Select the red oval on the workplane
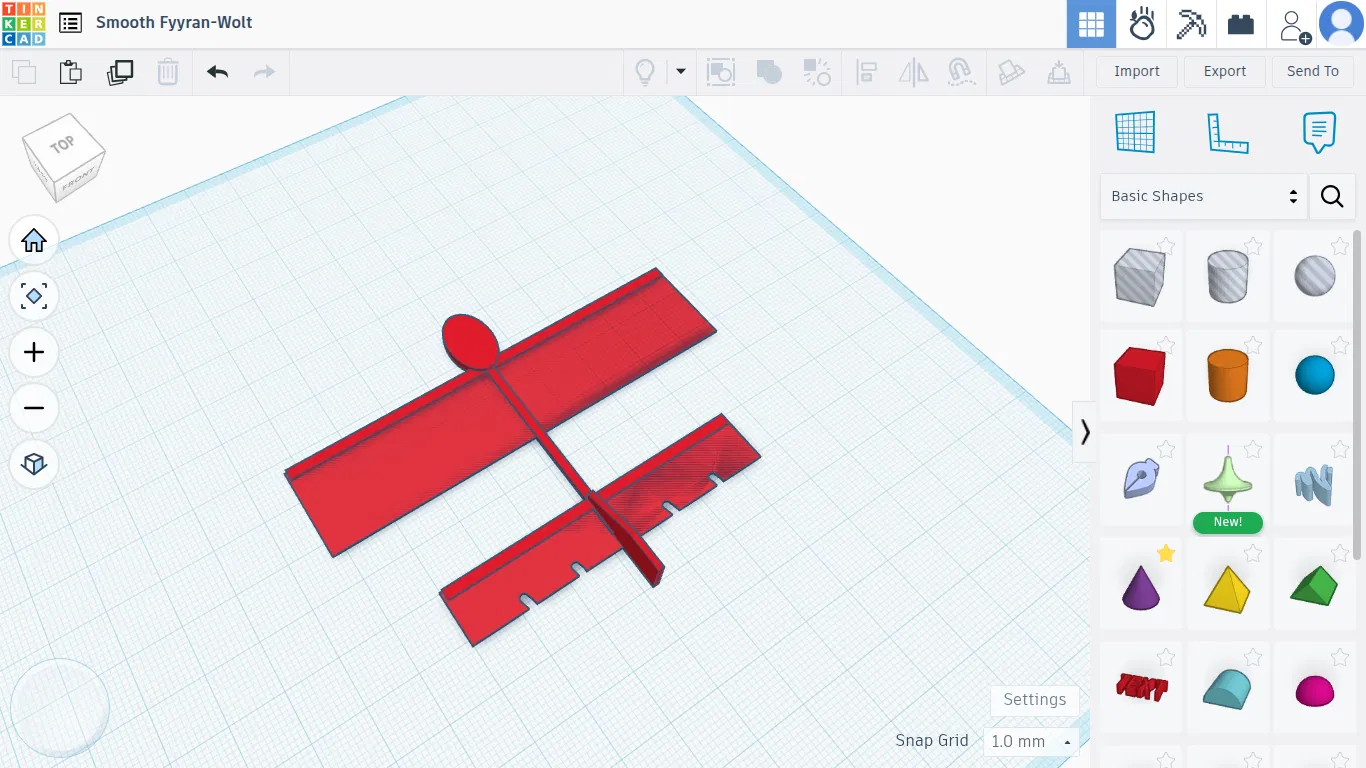This screenshot has height=768, width=1366. click(470, 341)
